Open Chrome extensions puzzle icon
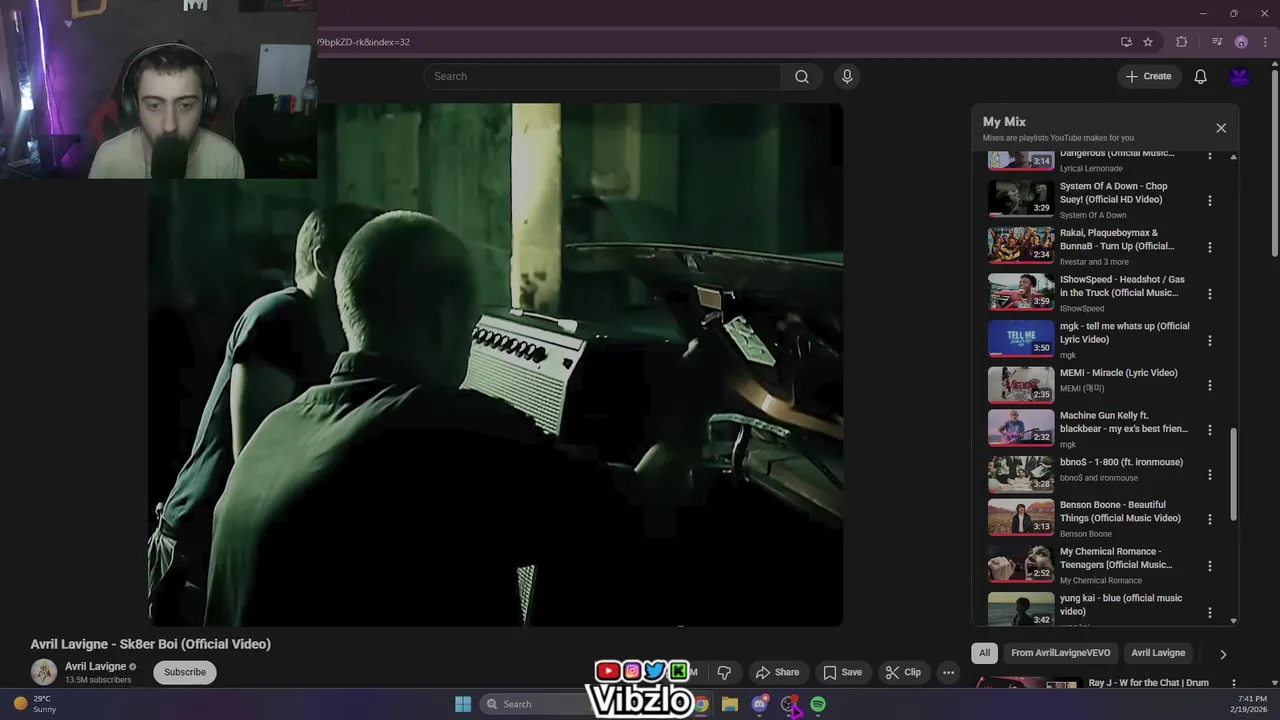This screenshot has width=1280, height=720. pyautogui.click(x=1182, y=42)
